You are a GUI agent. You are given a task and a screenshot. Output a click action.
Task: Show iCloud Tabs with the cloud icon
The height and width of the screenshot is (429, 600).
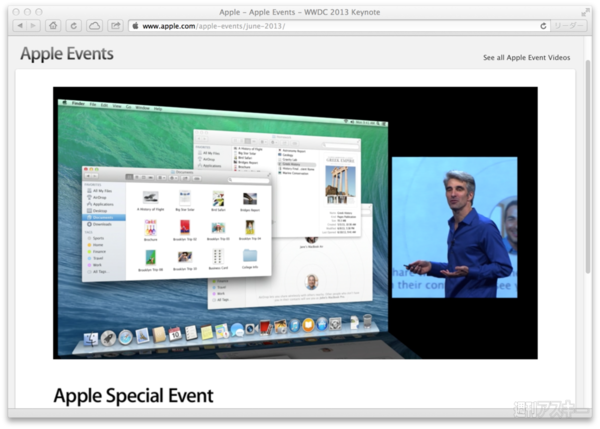(94, 26)
